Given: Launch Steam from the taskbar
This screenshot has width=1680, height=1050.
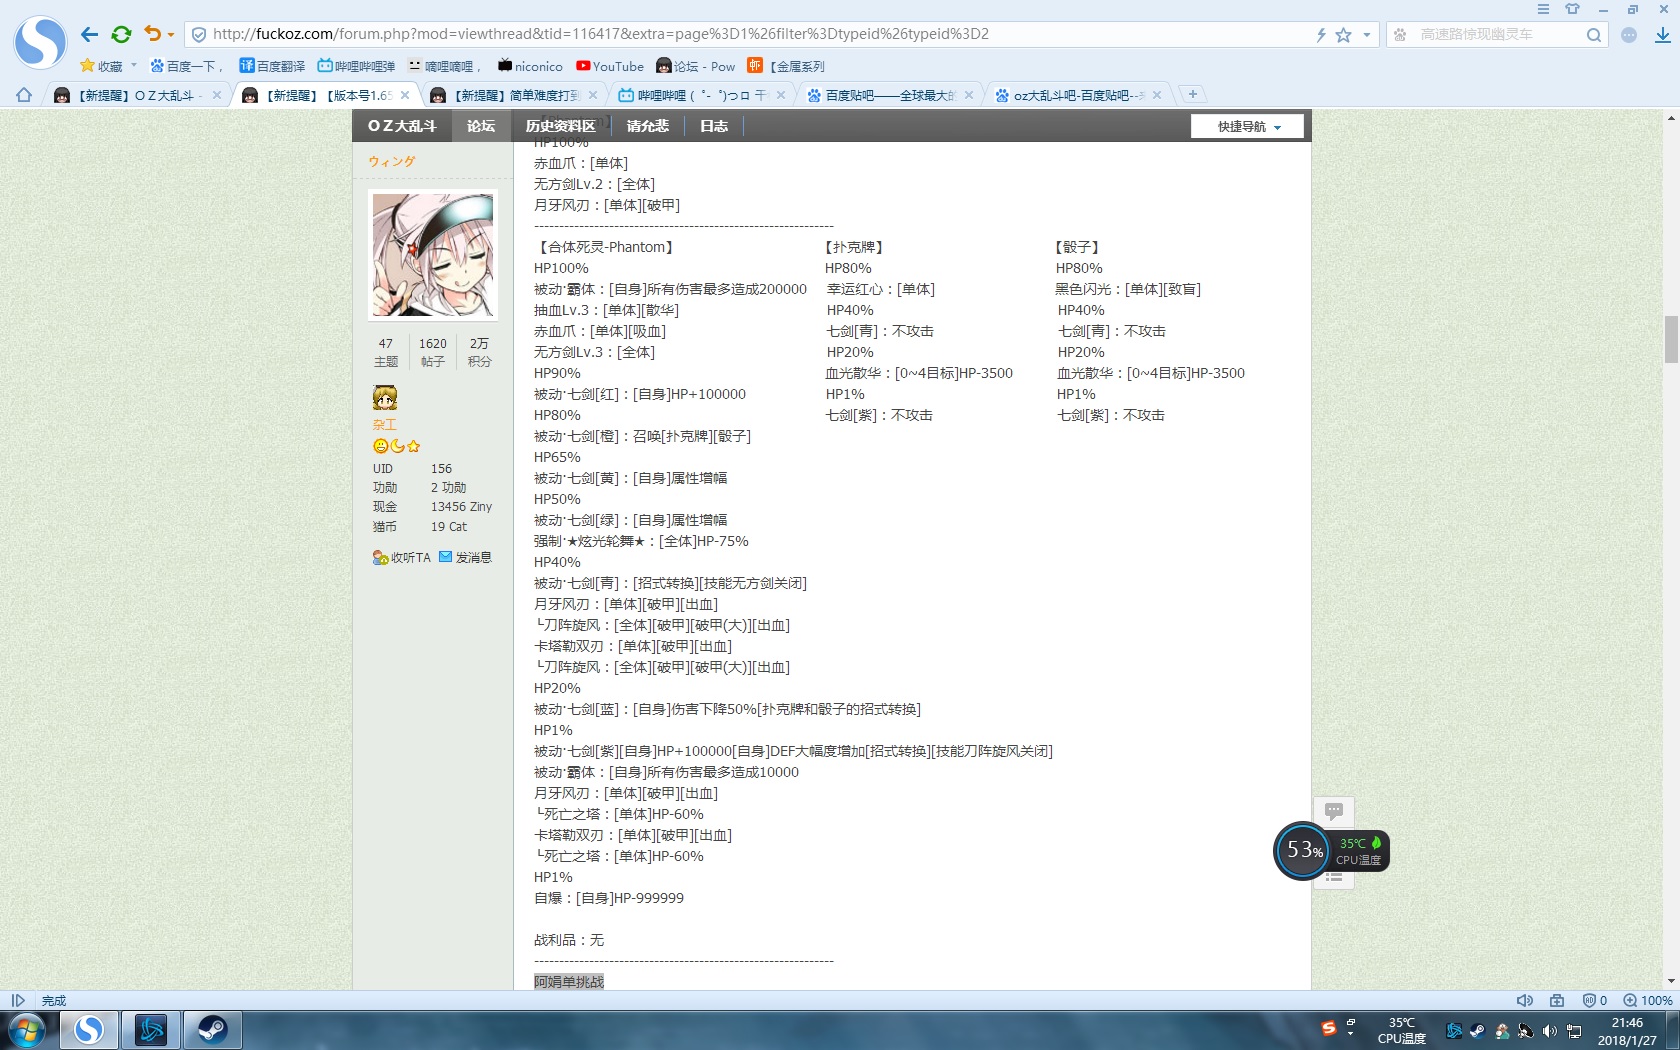Looking at the screenshot, I should 212,1029.
